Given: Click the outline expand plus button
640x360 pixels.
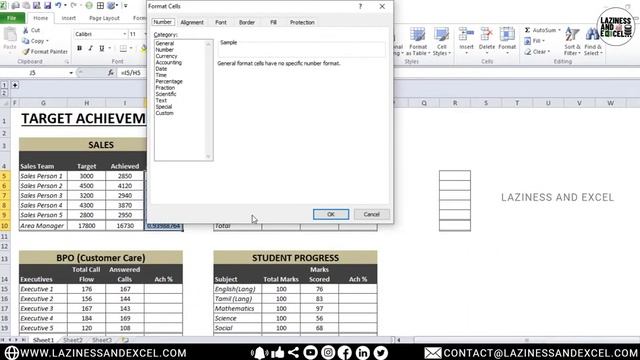Looking at the screenshot, I should click(15, 85).
